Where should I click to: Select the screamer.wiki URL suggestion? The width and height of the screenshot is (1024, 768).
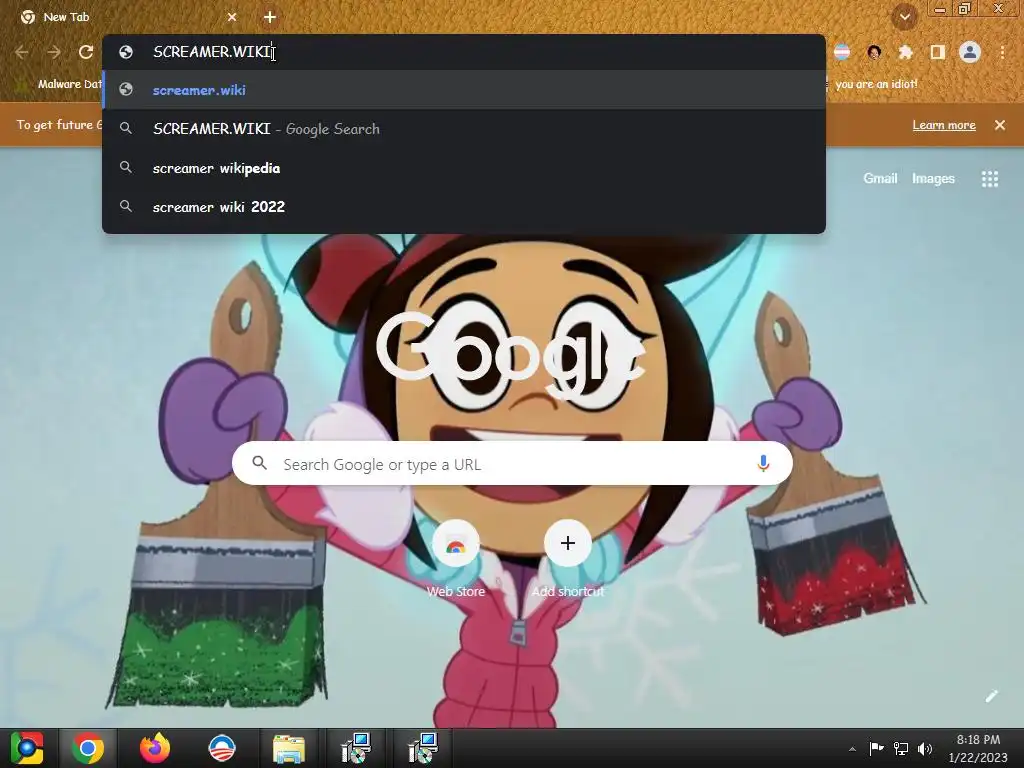coord(464,90)
